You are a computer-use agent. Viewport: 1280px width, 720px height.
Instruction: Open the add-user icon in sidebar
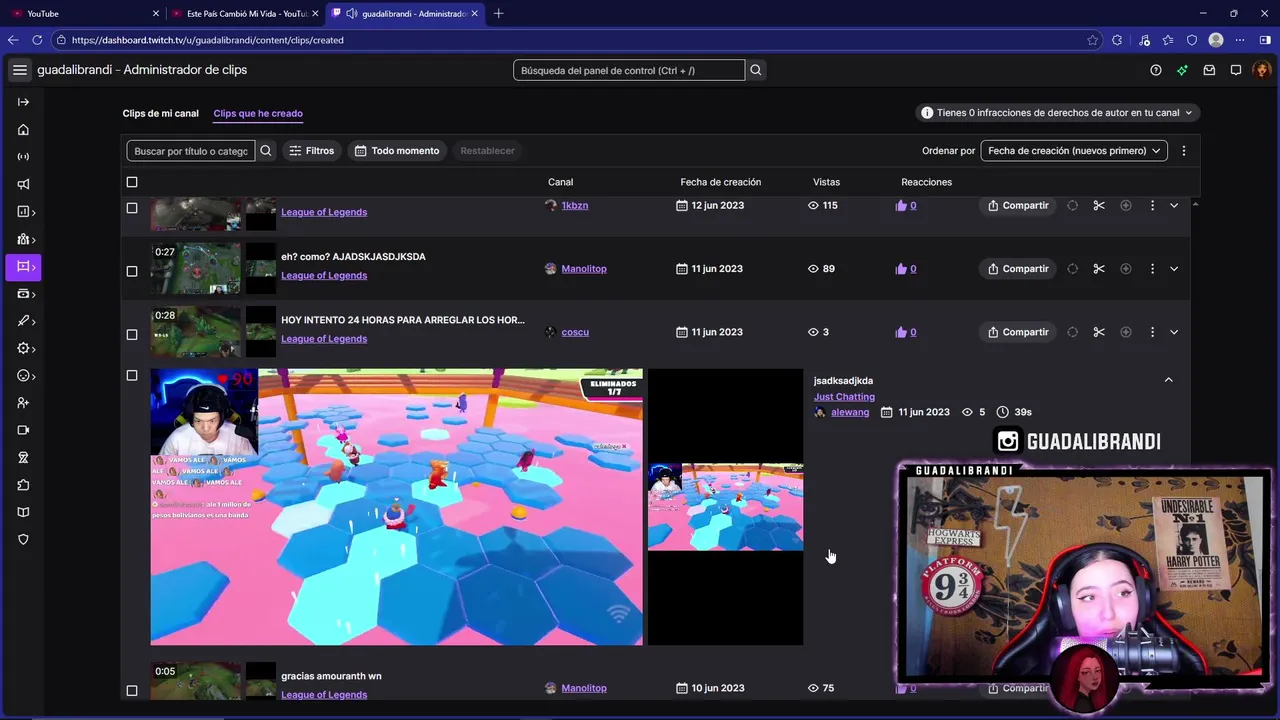[x=23, y=403]
